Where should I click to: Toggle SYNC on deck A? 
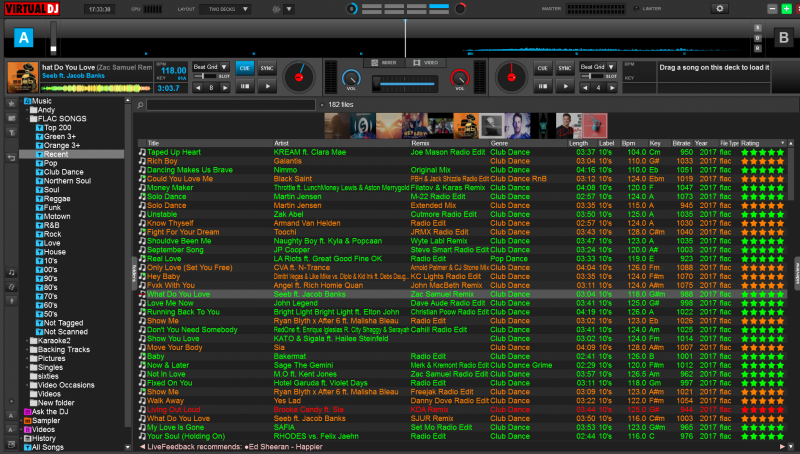pos(267,68)
